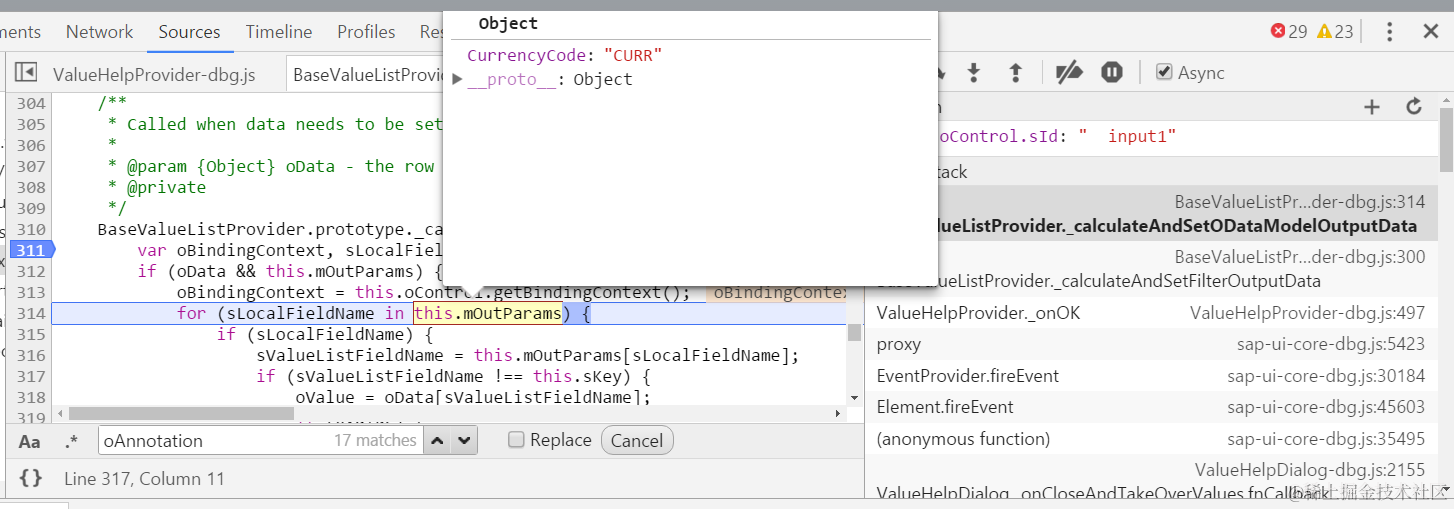Select the BaseValueListProvider file tab

click(367, 75)
